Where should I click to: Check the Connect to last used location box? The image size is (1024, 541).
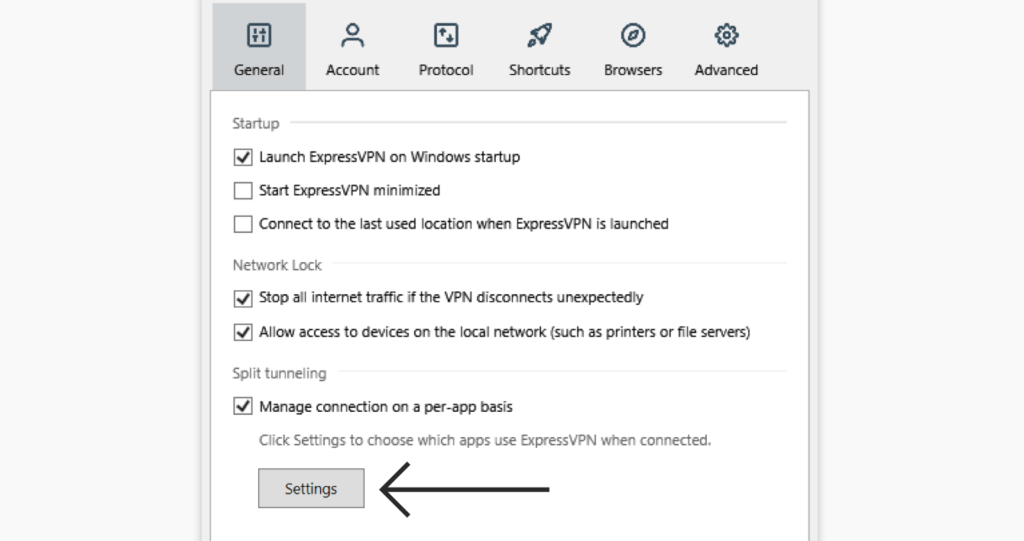(x=243, y=224)
